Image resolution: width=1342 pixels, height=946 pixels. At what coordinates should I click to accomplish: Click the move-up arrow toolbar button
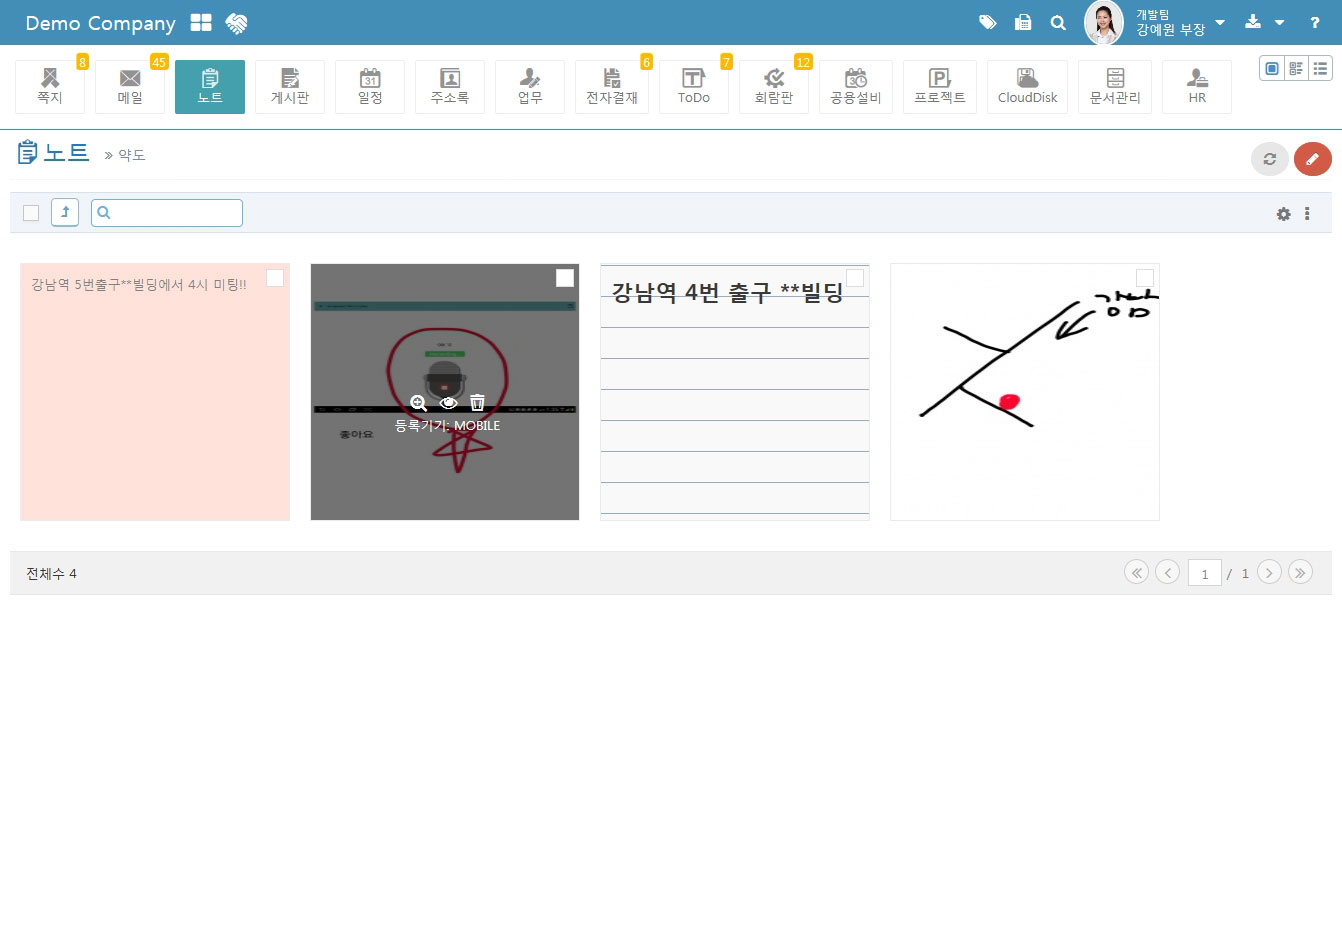coord(65,212)
